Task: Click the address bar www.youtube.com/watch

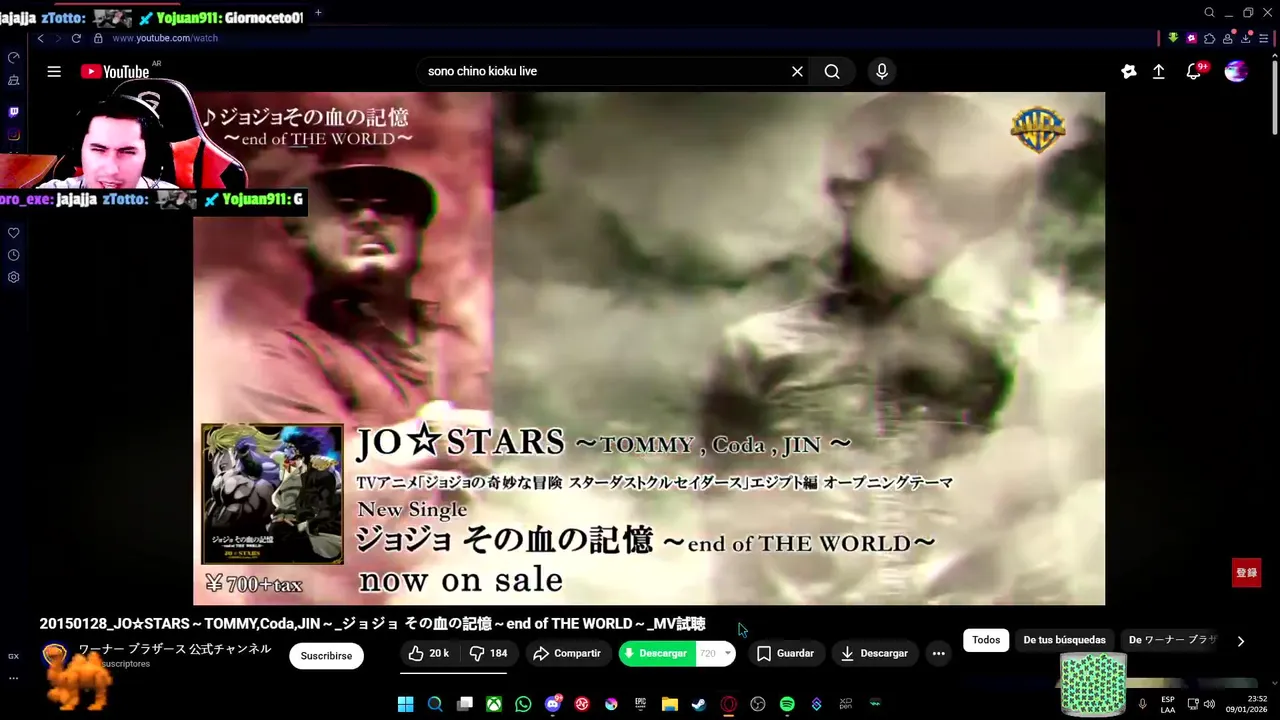Action: coord(165,38)
